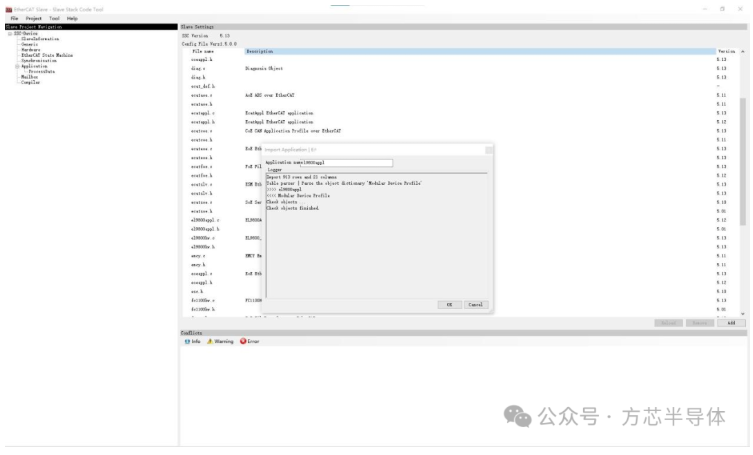The image size is (753, 455).
Task: Sort by File name column header
Action: (x=203, y=51)
